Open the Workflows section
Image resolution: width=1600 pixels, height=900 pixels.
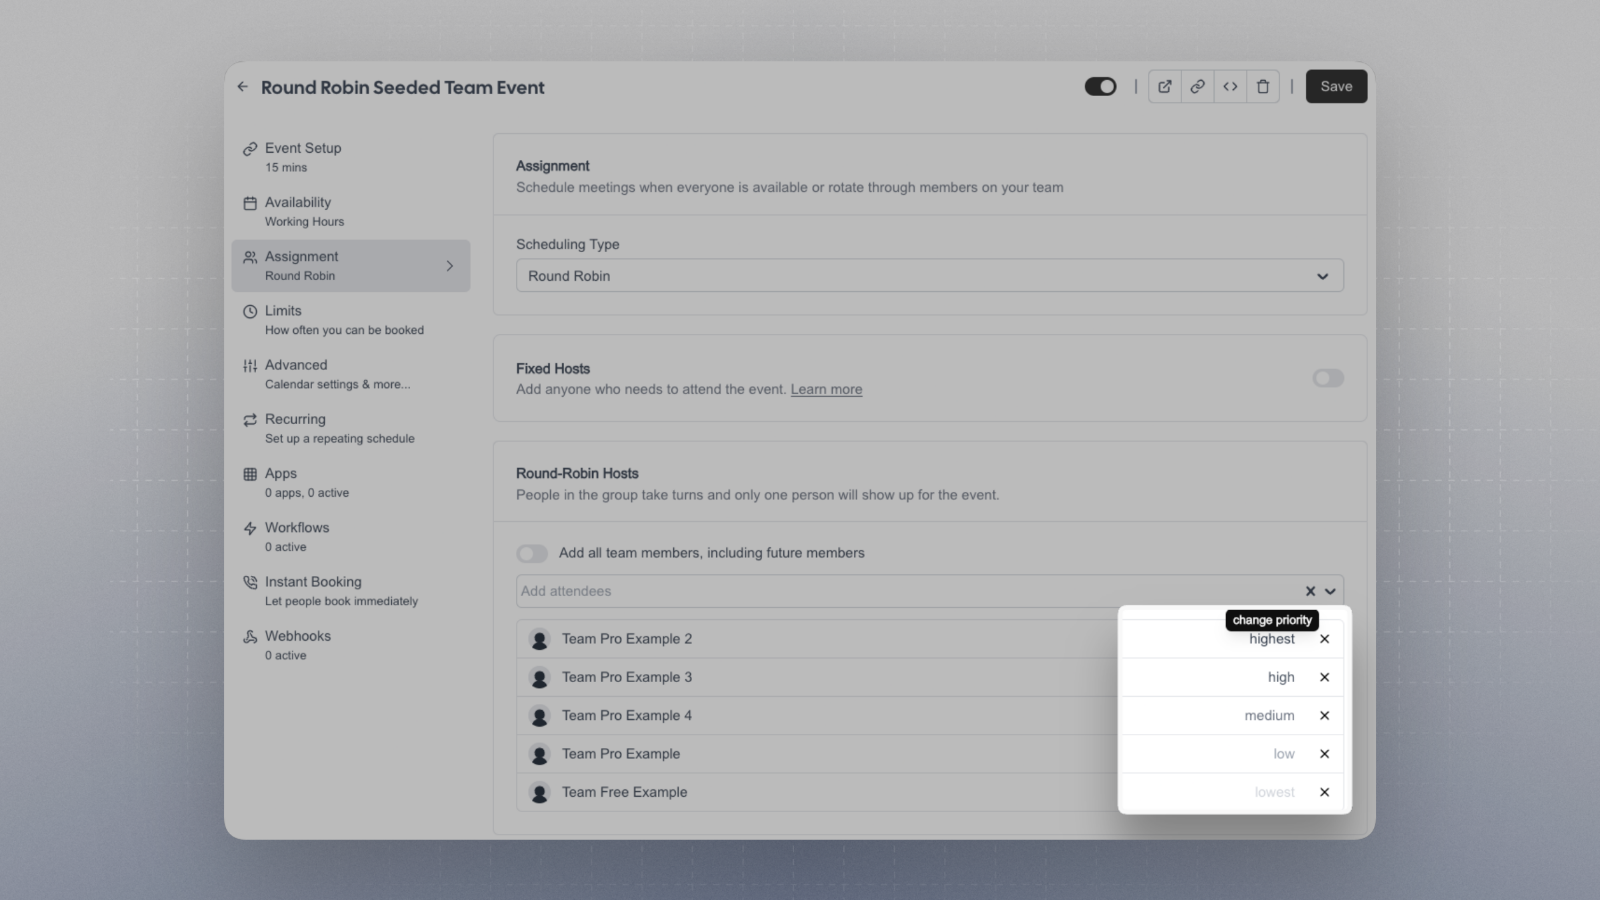[x=350, y=536]
